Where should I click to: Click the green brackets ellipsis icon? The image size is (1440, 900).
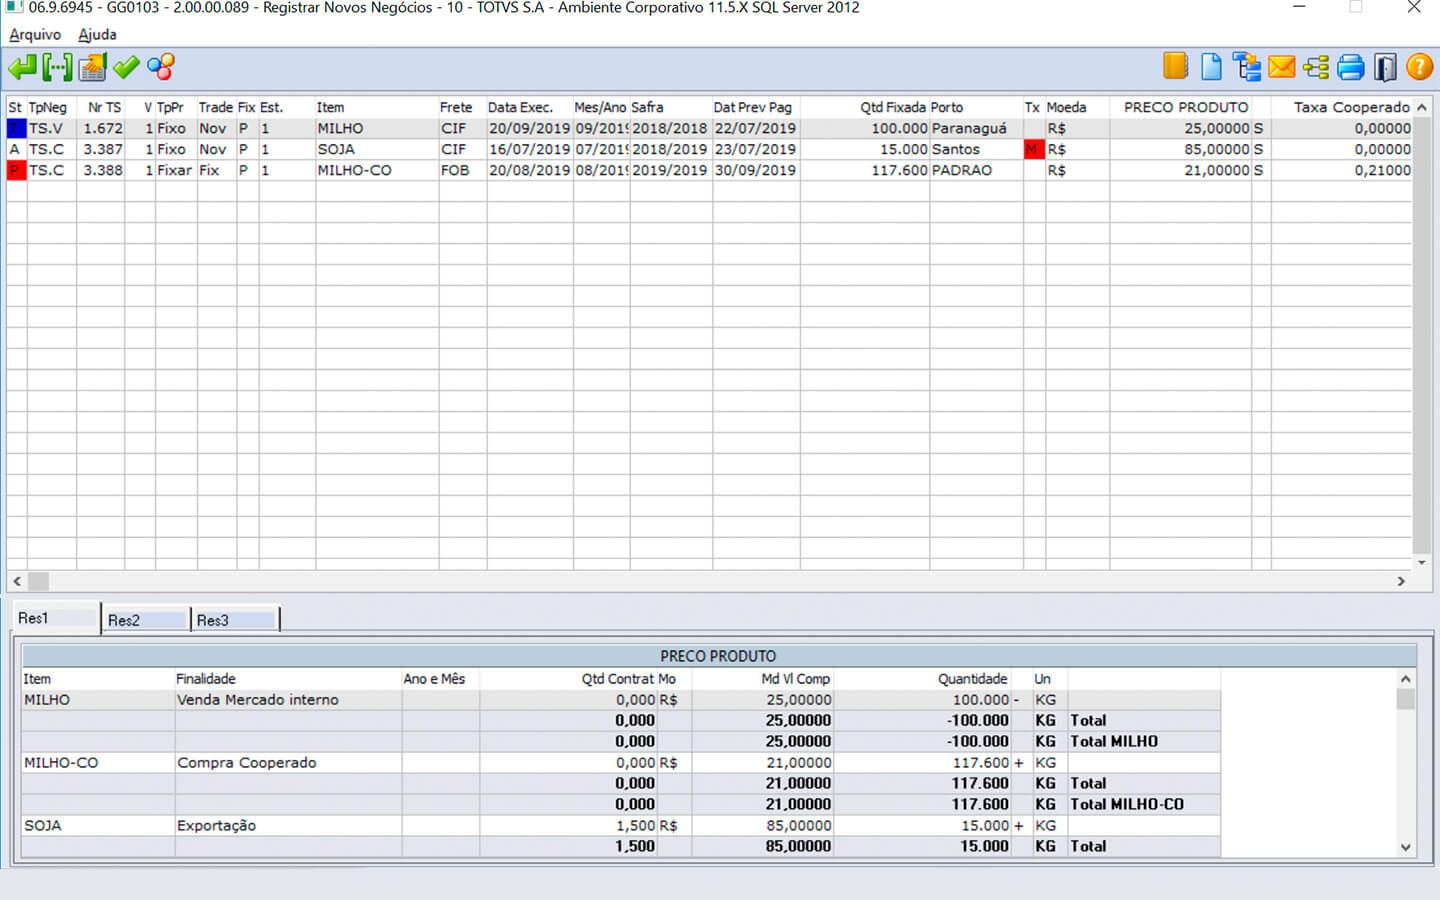point(57,68)
